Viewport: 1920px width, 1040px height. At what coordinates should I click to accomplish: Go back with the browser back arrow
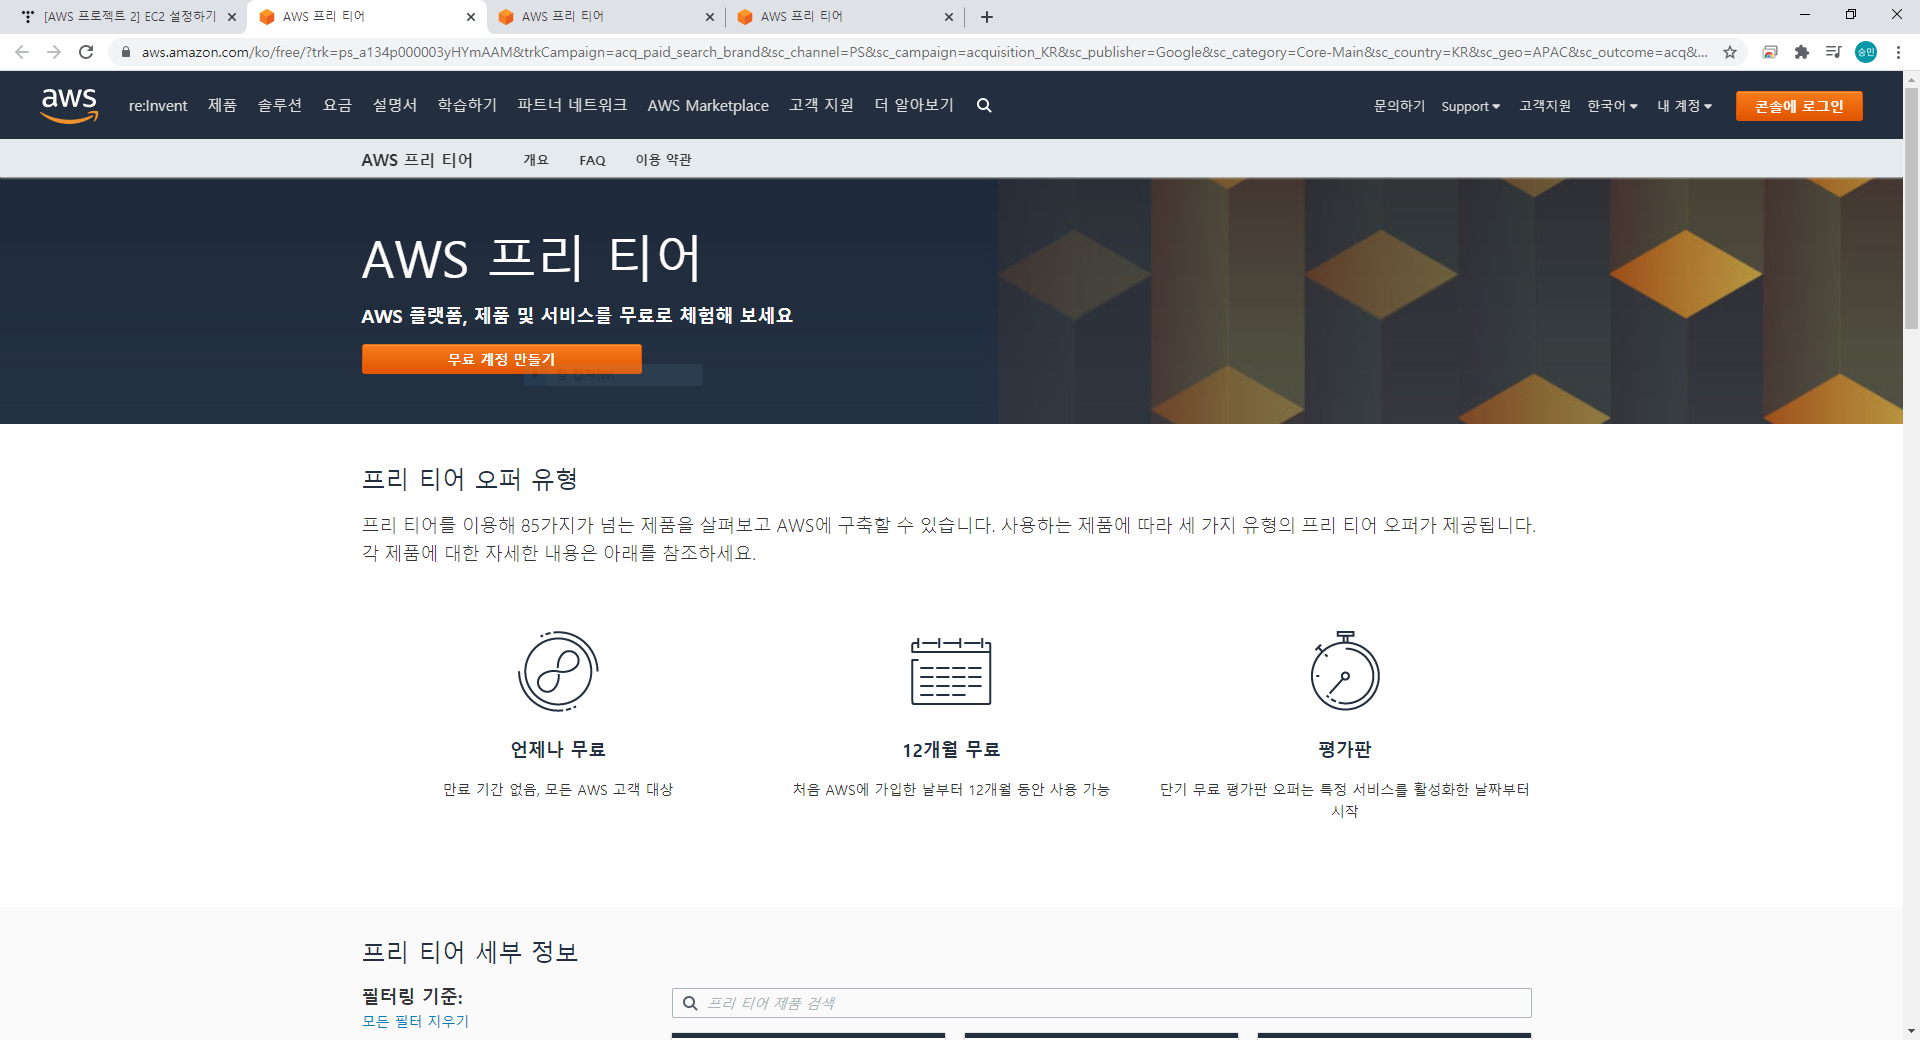tap(22, 52)
